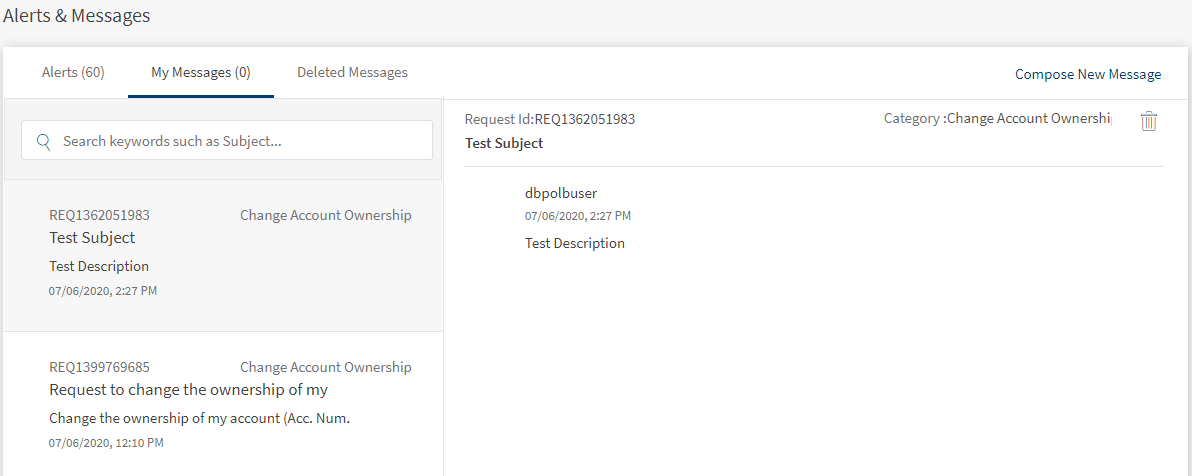Click the magnifying glass search icon
Screen dimensions: 1192x476
[44, 141]
